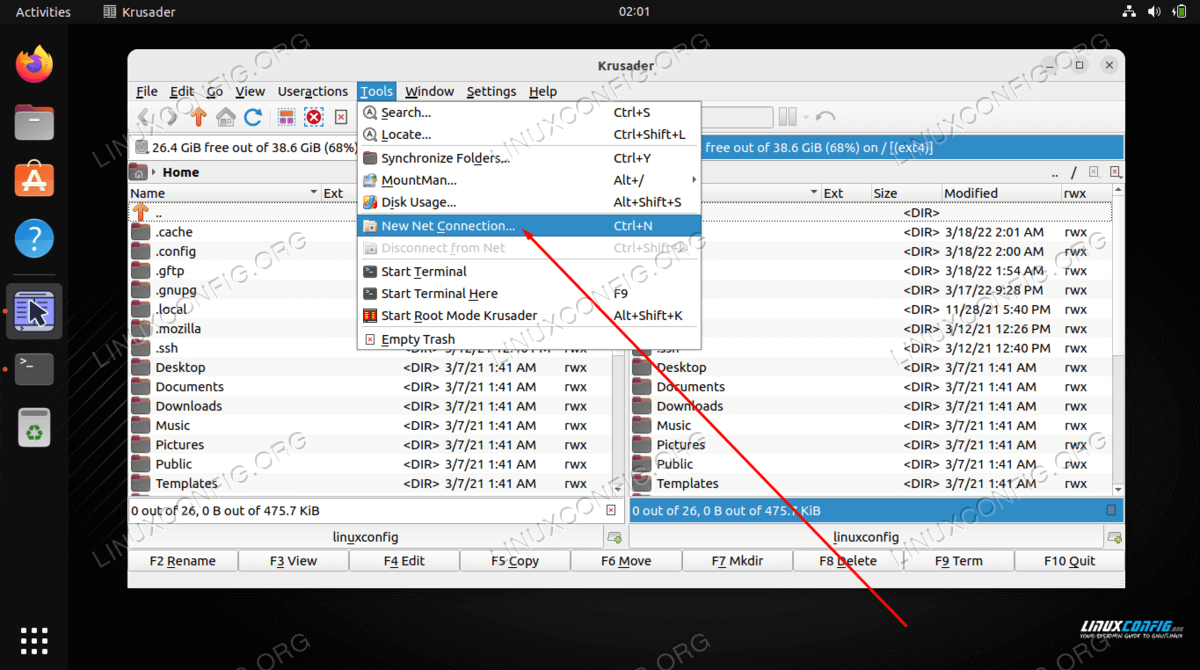The height and width of the screenshot is (670, 1200).
Task: Sort right panel by Size column
Action: pyautogui.click(x=906, y=193)
